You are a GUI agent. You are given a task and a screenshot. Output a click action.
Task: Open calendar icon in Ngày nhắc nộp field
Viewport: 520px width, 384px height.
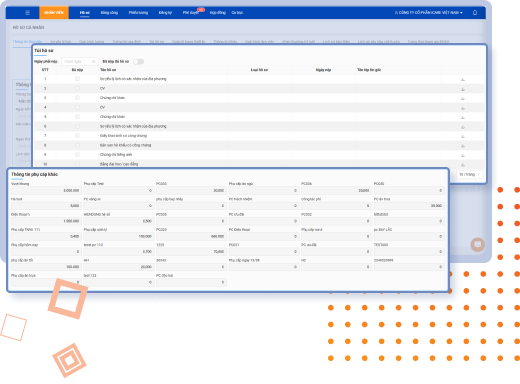pos(93,62)
